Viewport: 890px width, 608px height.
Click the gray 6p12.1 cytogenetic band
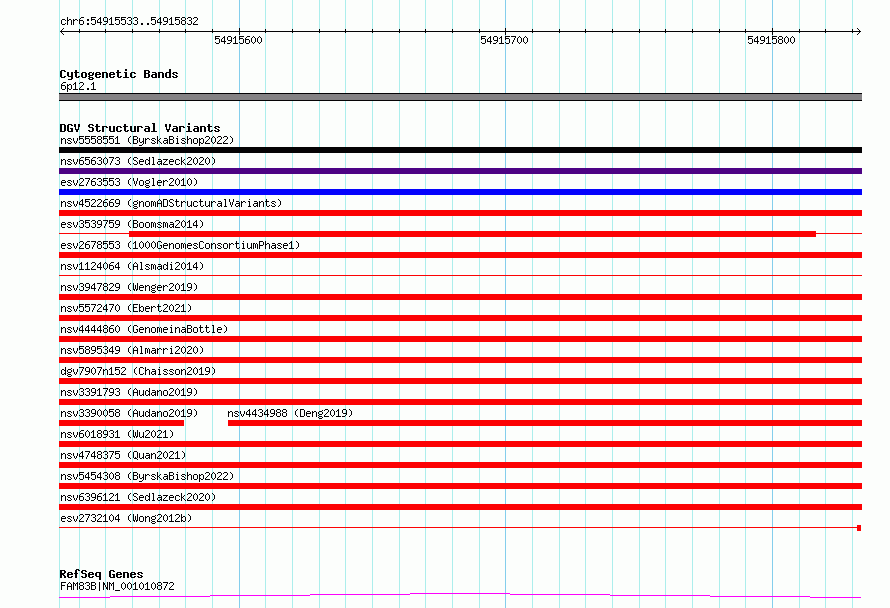coord(460,97)
